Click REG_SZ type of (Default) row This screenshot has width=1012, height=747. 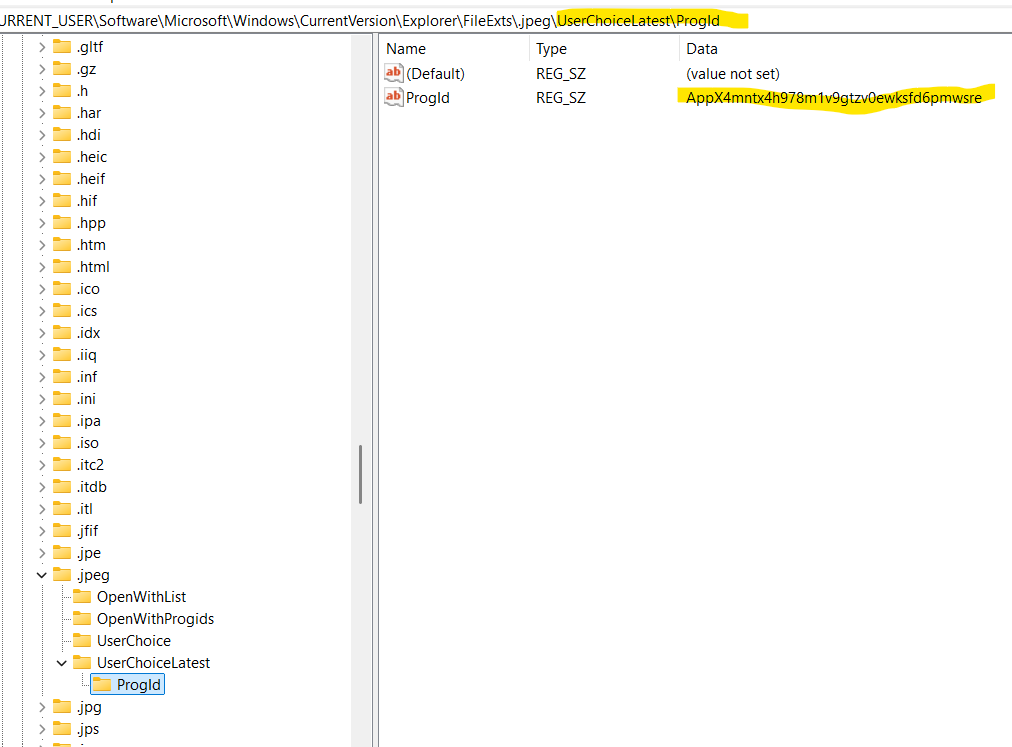pos(561,74)
